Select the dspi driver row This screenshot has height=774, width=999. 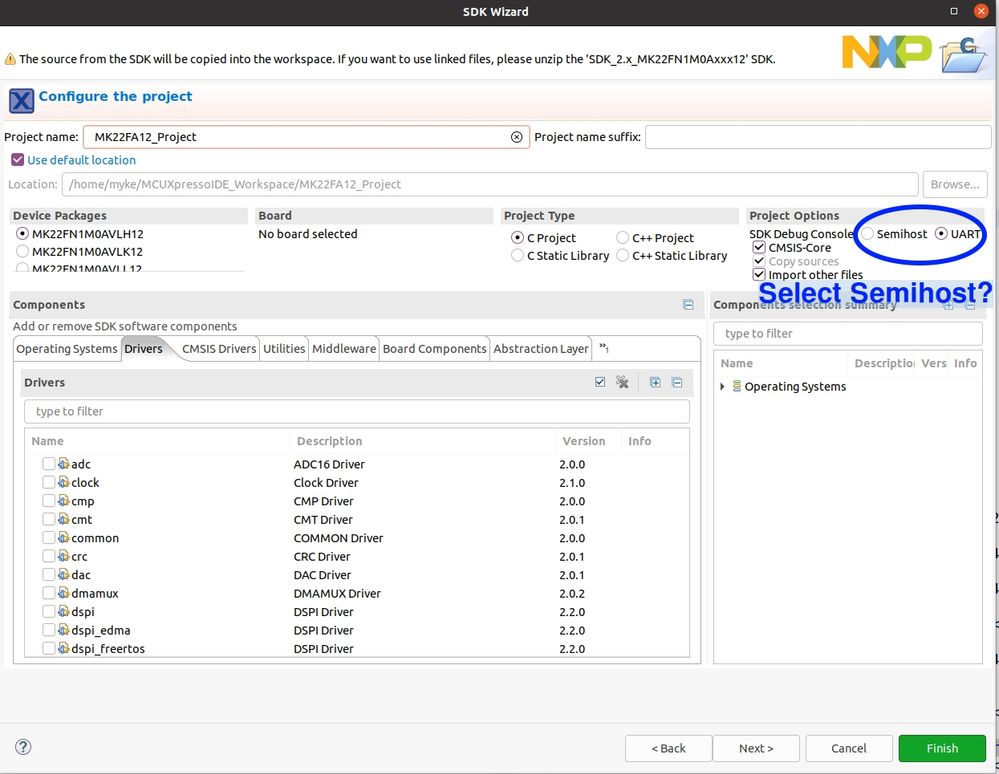click(357, 612)
